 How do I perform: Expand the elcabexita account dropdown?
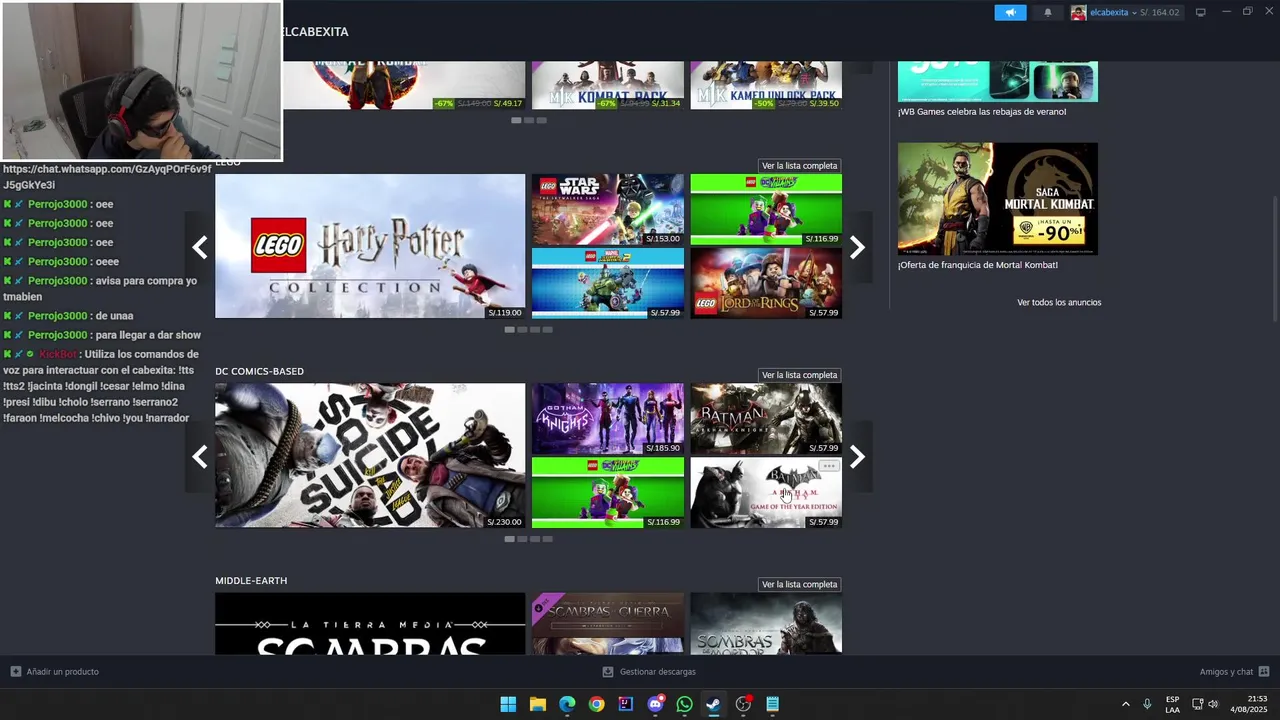(x=1134, y=12)
